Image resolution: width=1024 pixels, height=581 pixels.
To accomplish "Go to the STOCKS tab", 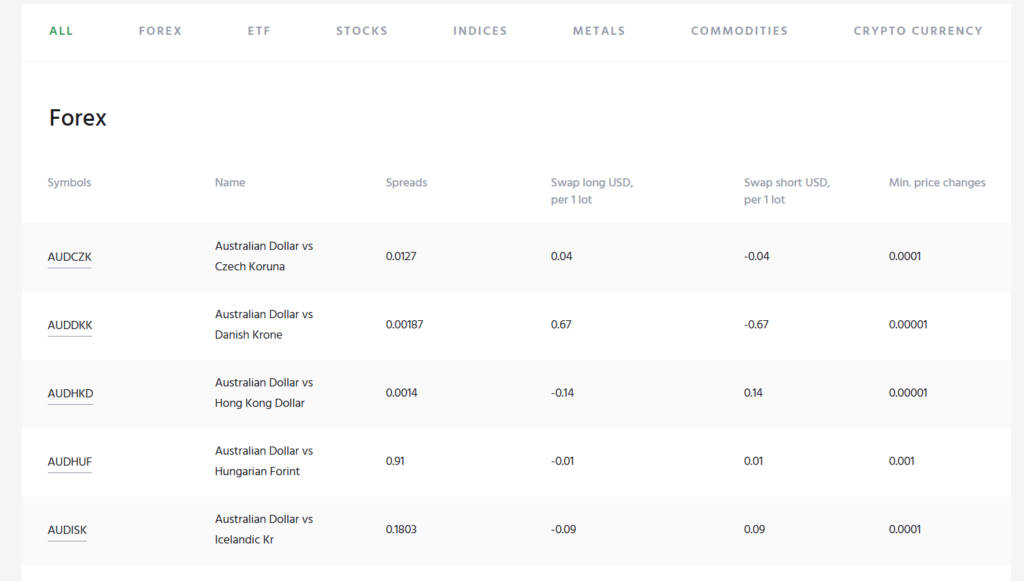I will 361,31.
